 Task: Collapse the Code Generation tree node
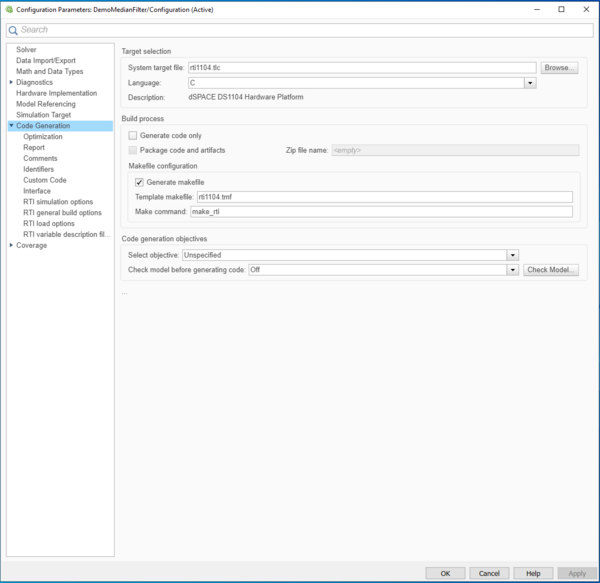click(11, 126)
